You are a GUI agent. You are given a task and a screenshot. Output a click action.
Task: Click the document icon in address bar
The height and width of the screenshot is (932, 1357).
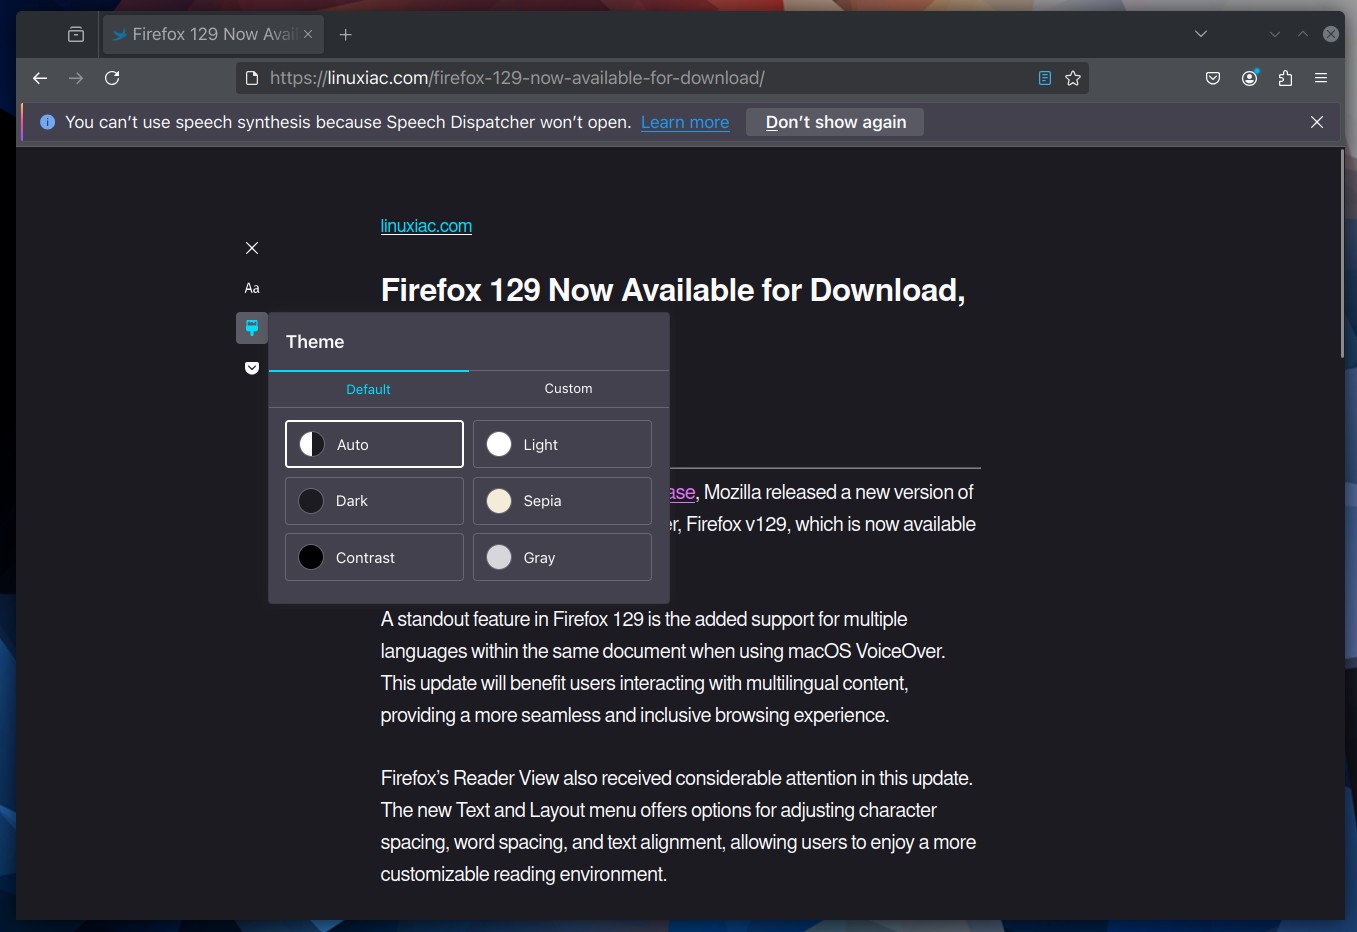[252, 78]
